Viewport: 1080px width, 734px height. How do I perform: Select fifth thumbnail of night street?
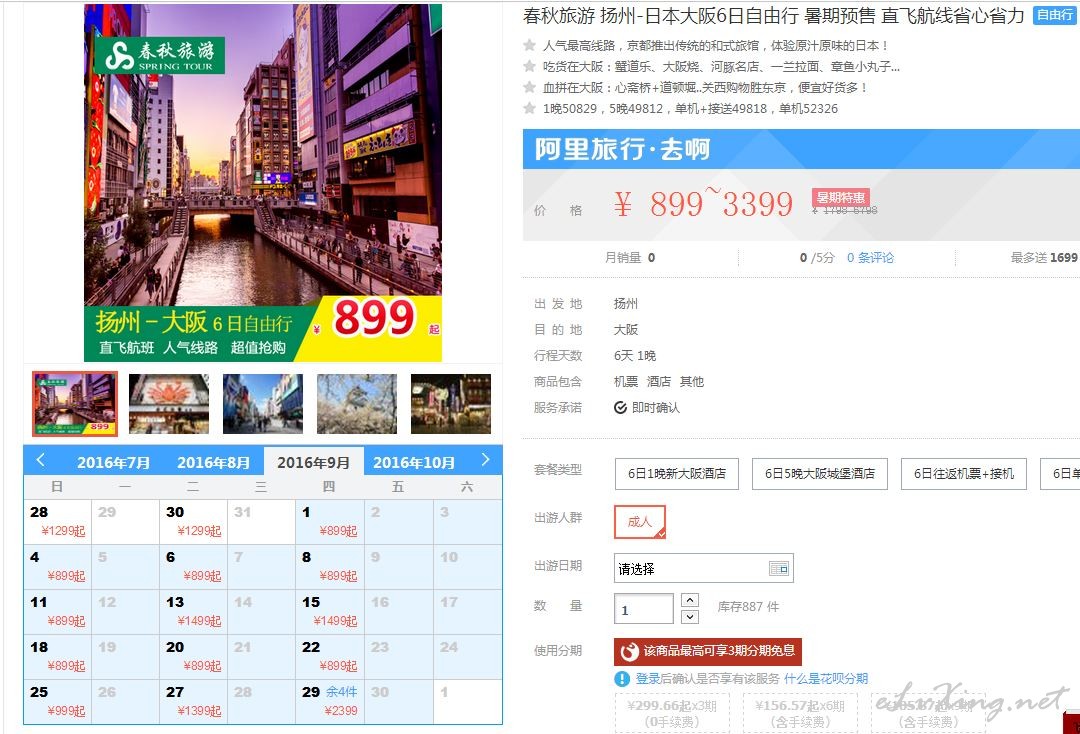(451, 403)
